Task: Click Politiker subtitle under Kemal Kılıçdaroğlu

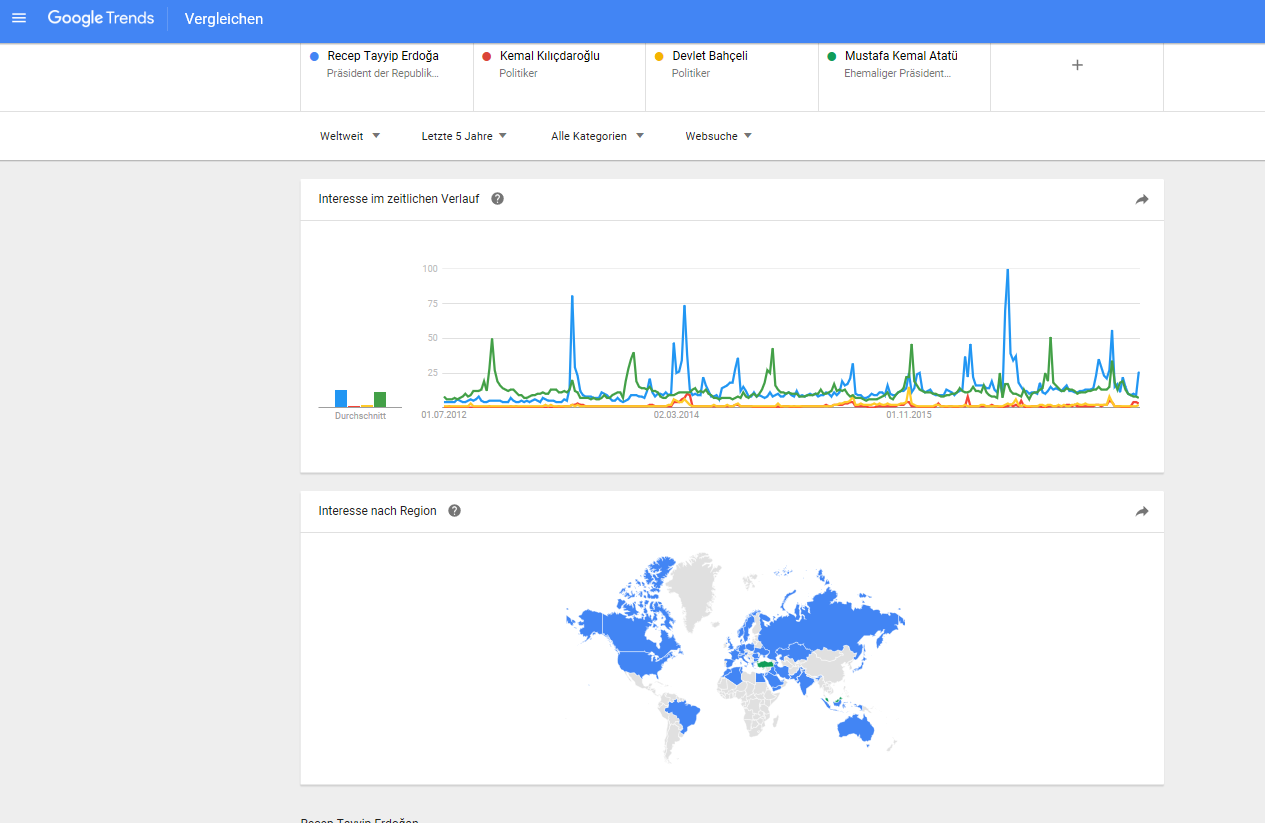Action: pos(518,73)
